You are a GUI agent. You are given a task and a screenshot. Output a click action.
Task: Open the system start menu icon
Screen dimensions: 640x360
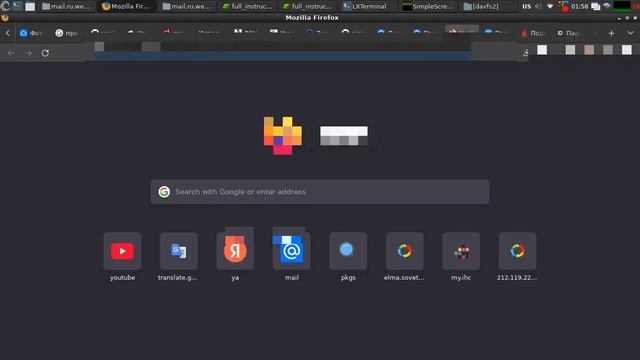[x=5, y=6]
